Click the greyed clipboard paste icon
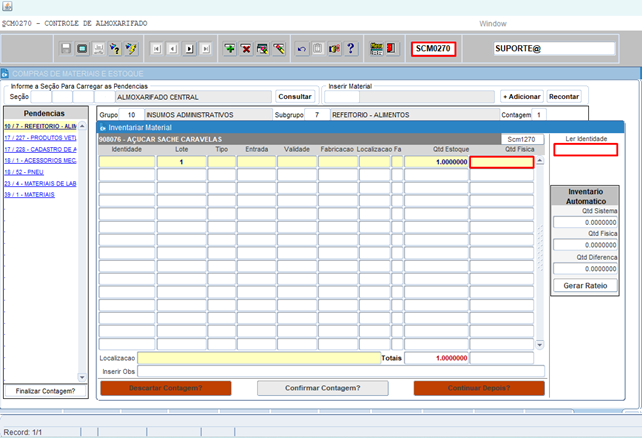The width and height of the screenshot is (642, 438). pos(318,49)
